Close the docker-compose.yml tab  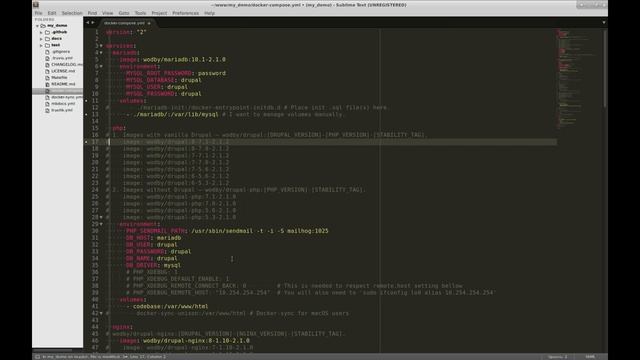tap(149, 23)
